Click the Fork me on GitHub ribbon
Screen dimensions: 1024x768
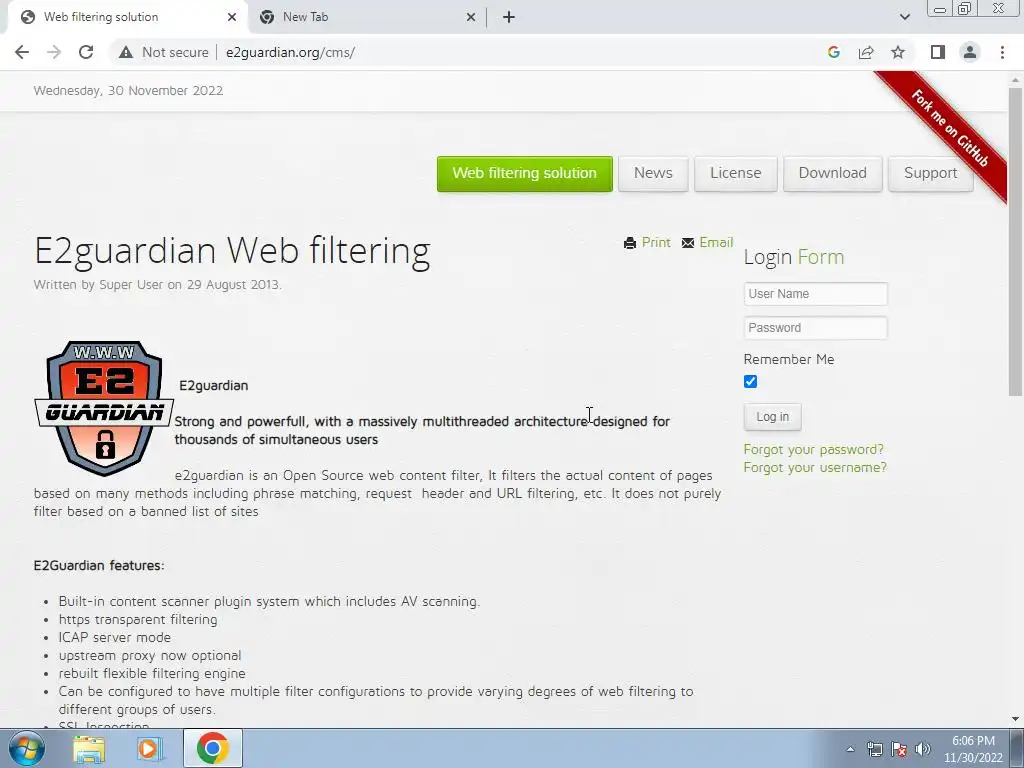click(950, 129)
